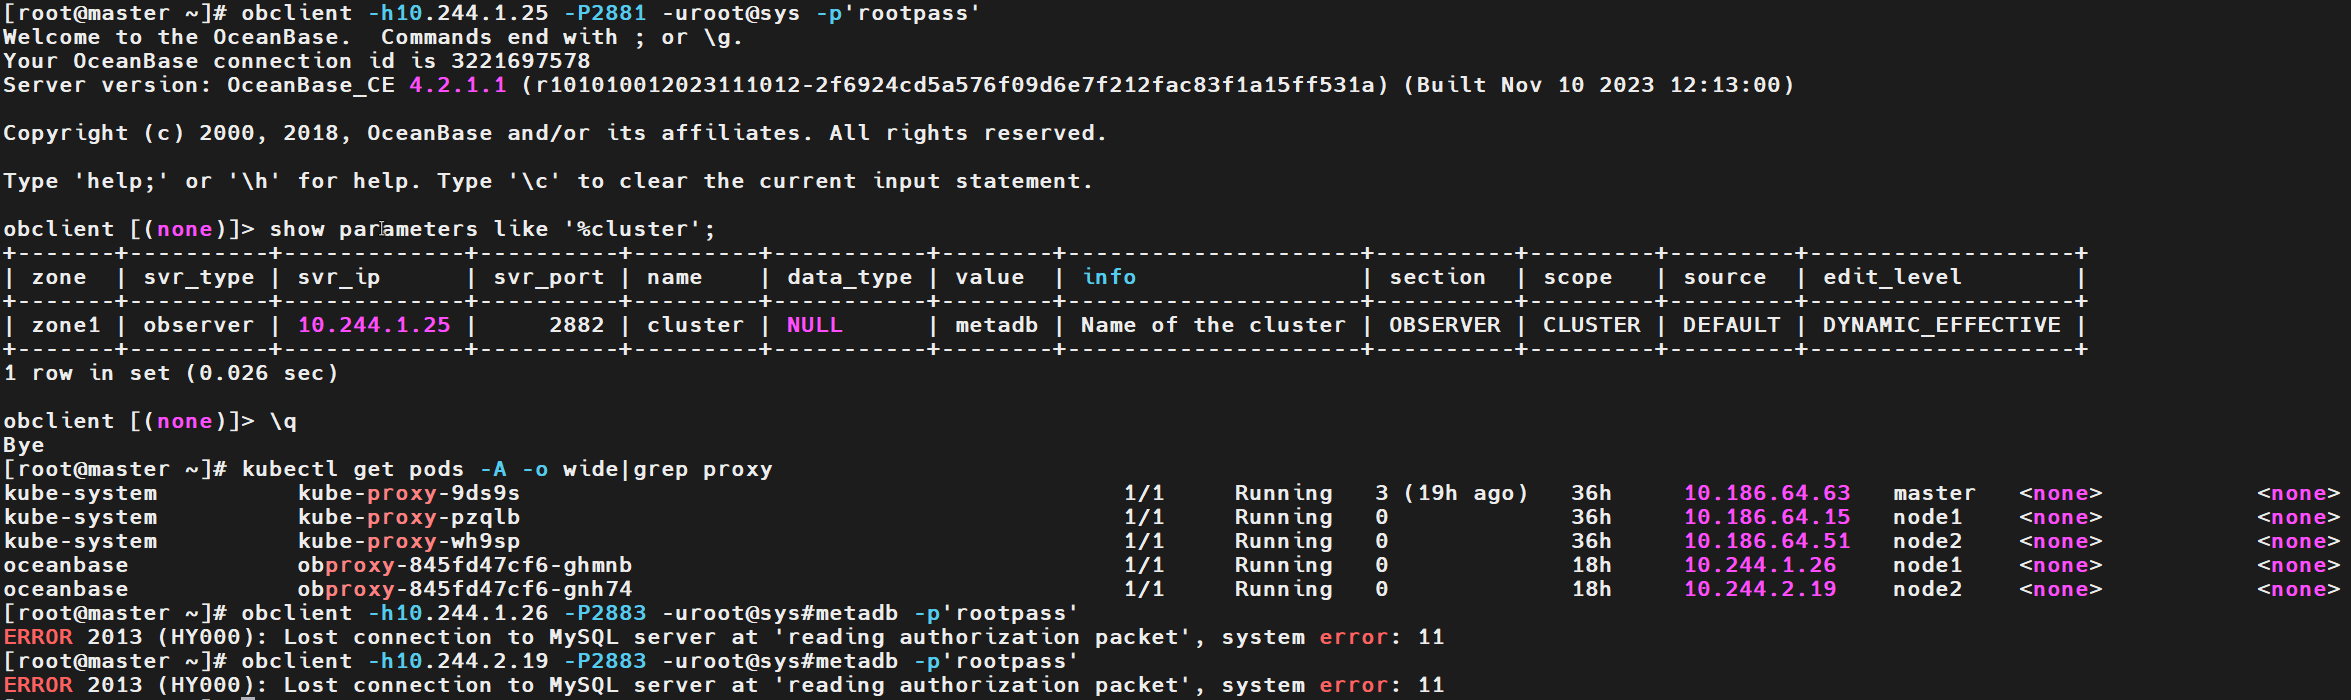
Task: Click the scope column header
Action: (1578, 277)
